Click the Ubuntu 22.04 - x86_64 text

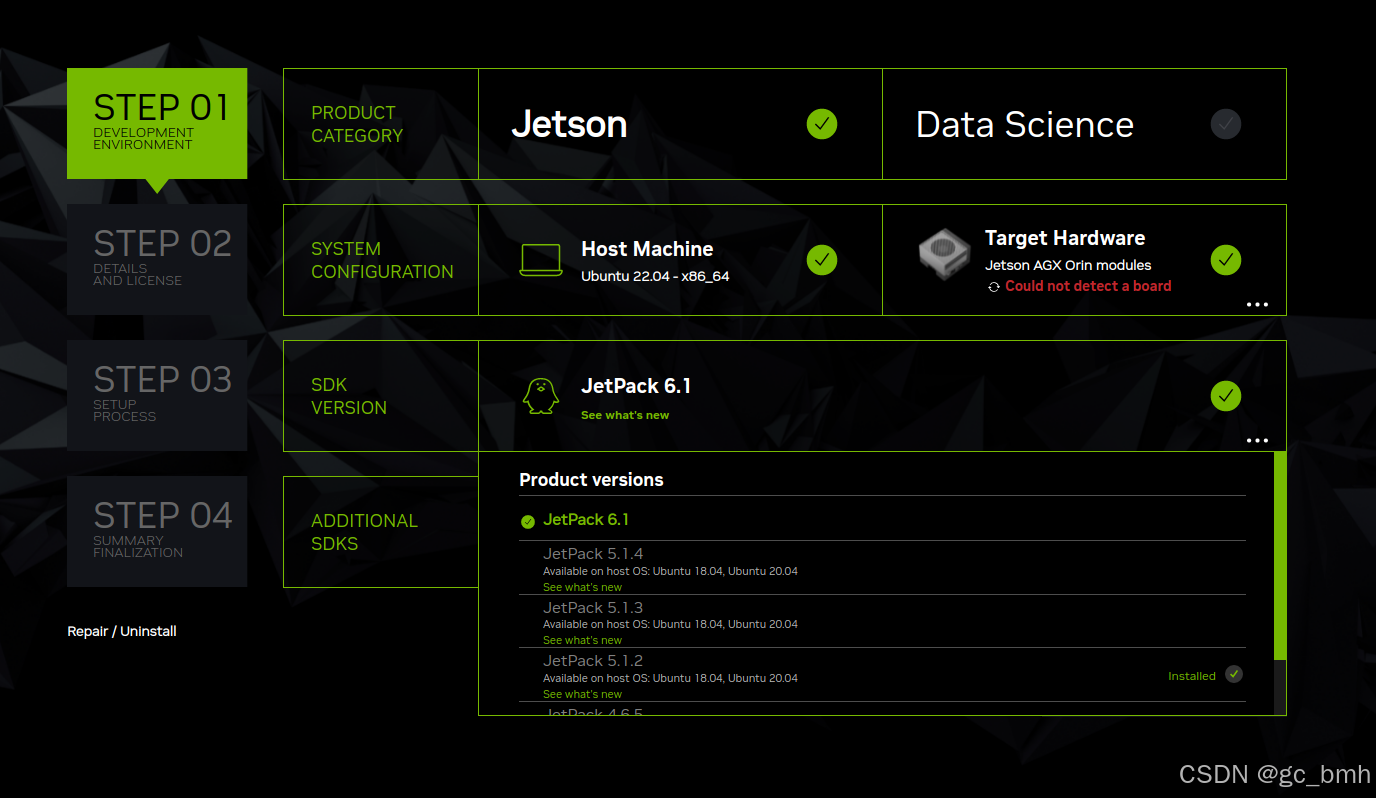coord(655,276)
